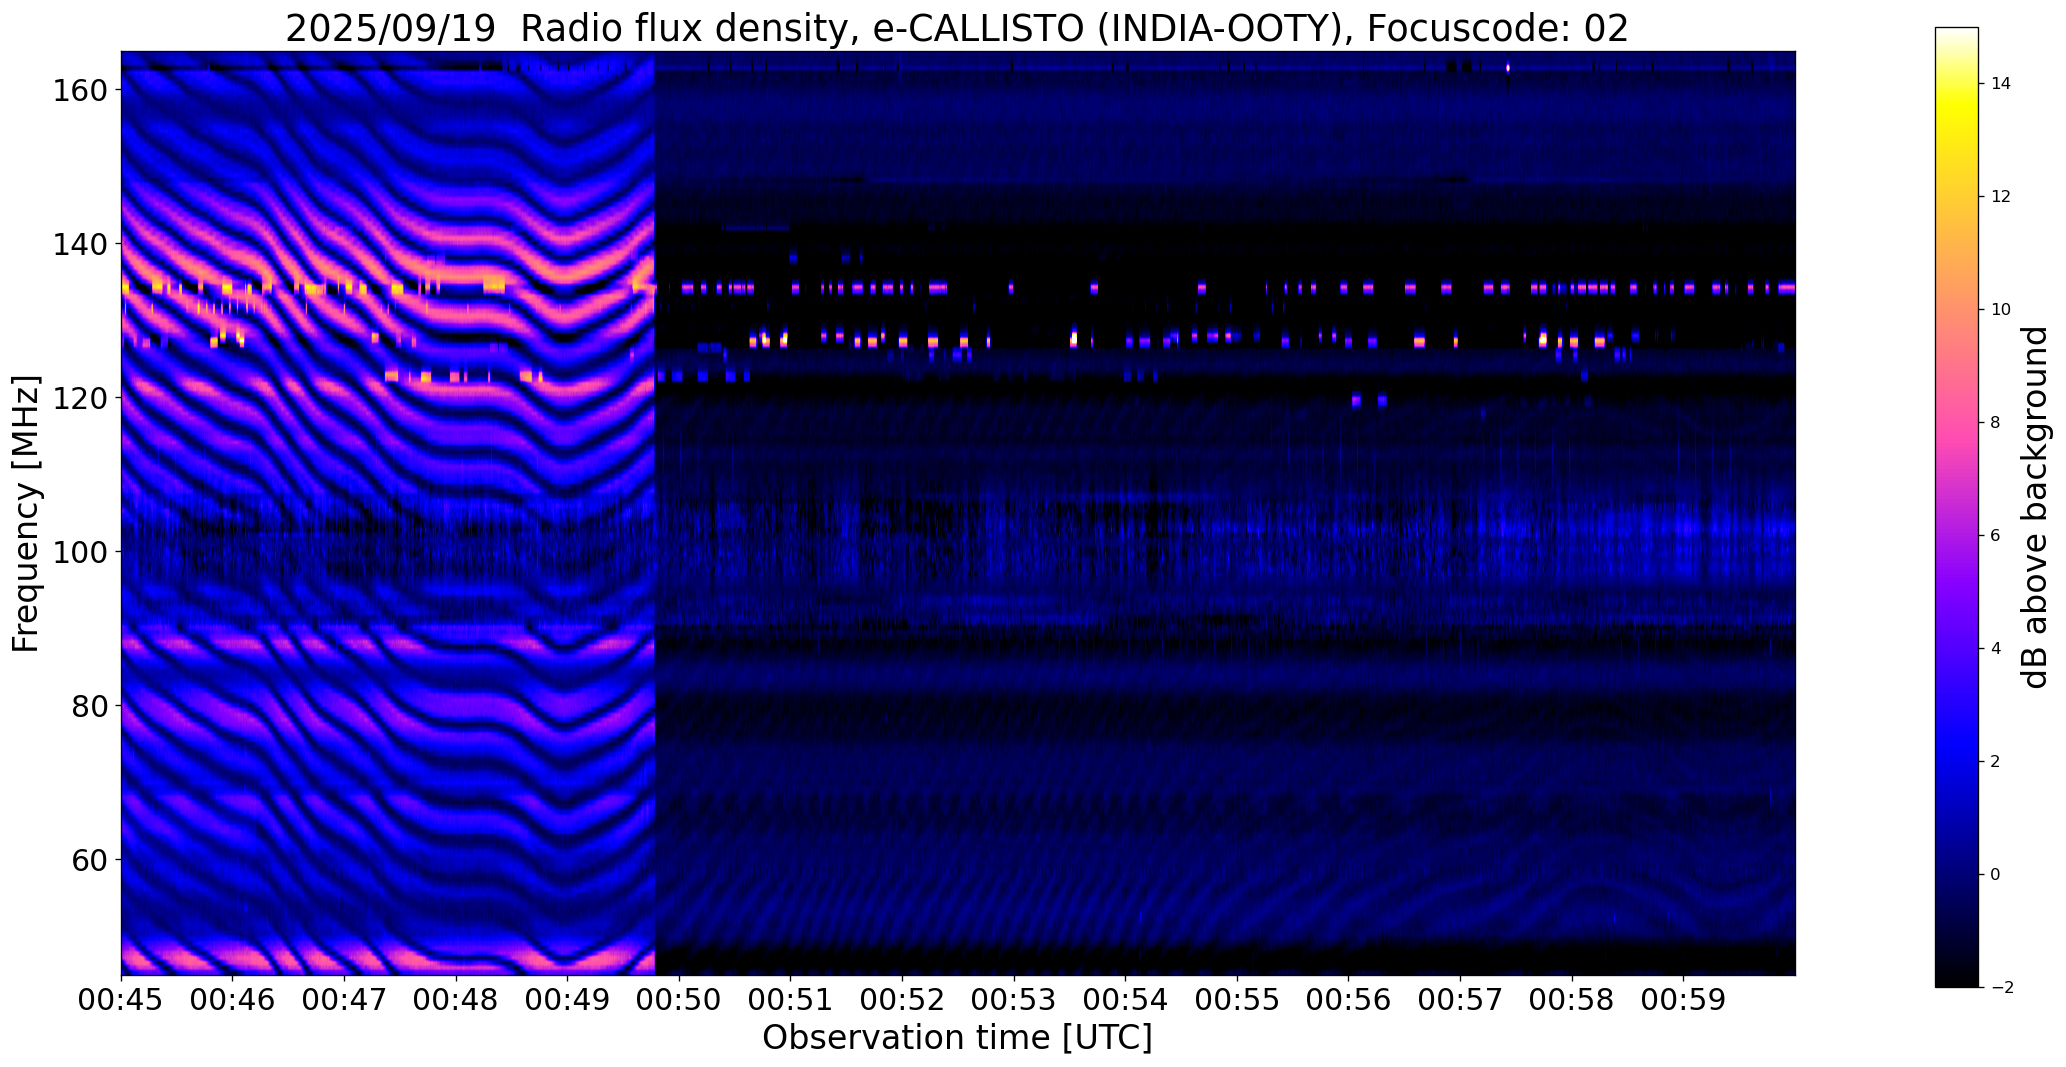
Task: Click the colorbar tick value 0
Action: [1995, 875]
